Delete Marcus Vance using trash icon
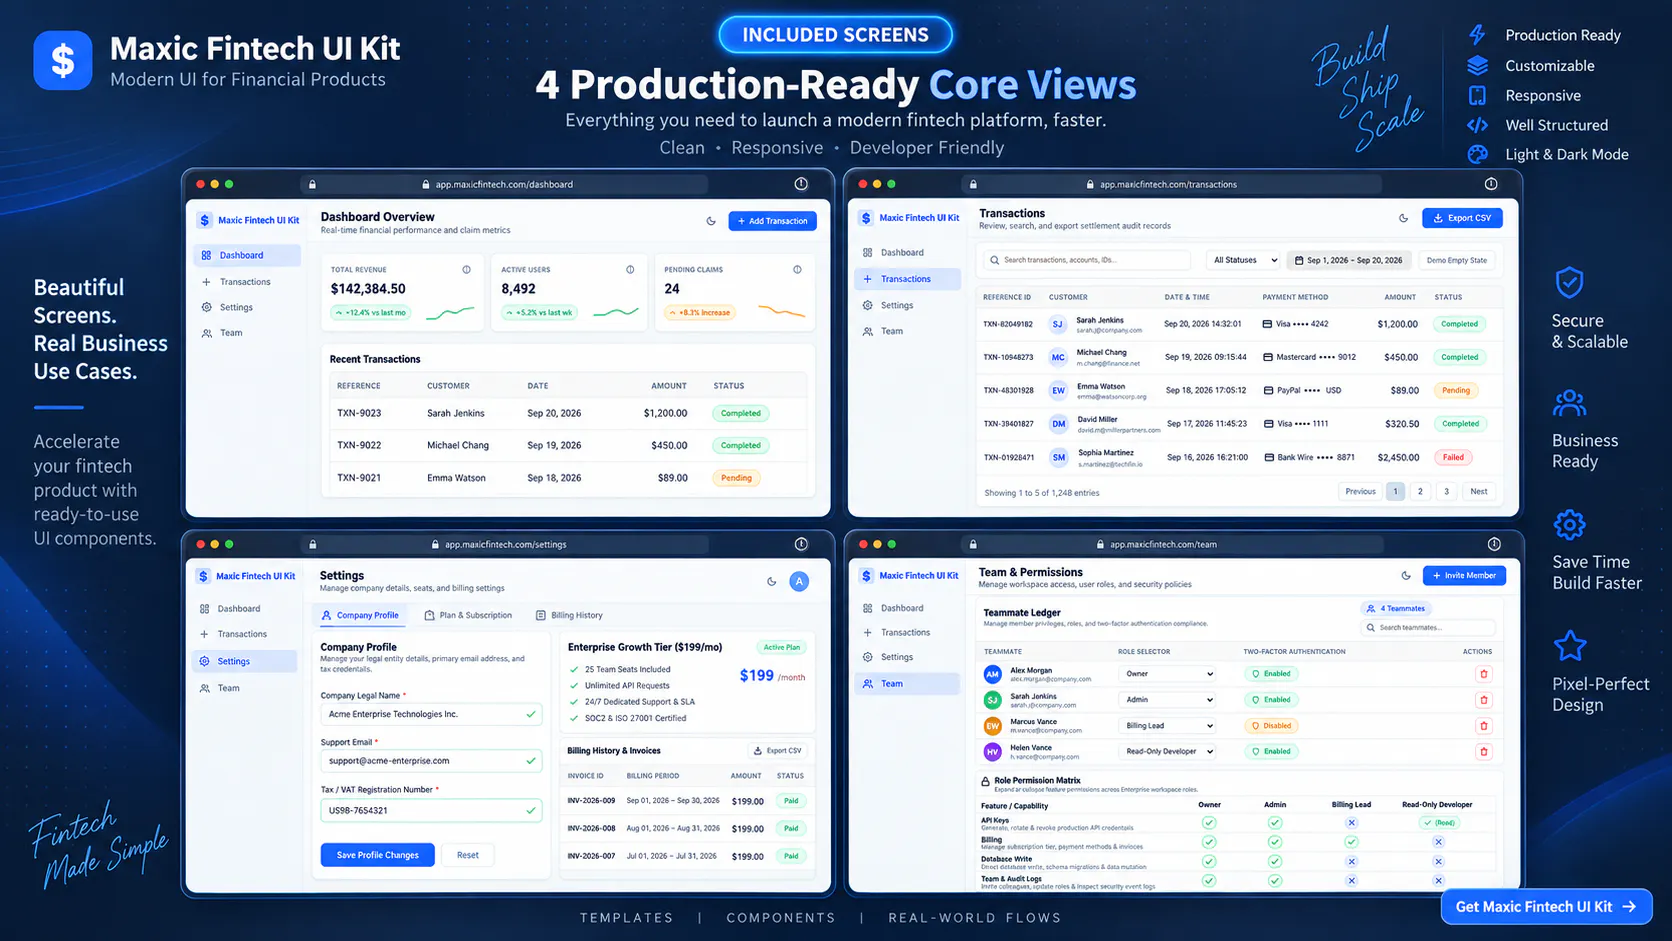The image size is (1672, 941). point(1484,726)
